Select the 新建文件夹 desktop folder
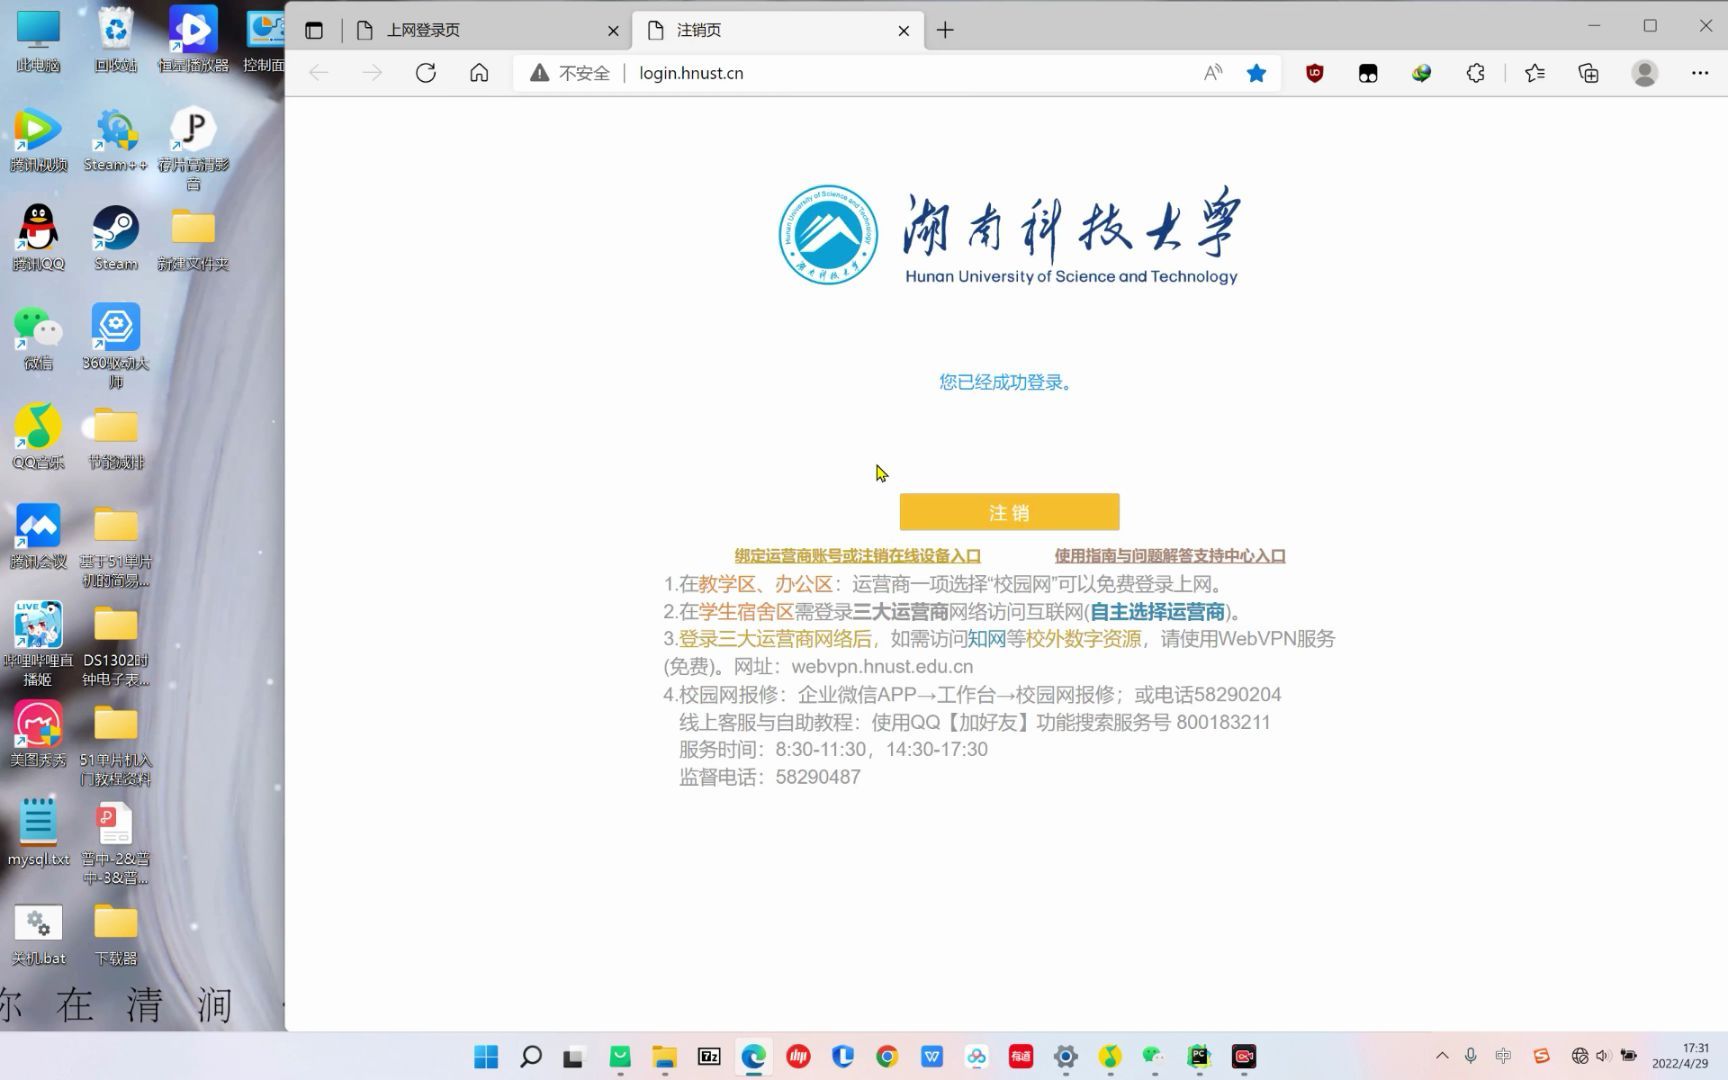The image size is (1728, 1080). [193, 240]
